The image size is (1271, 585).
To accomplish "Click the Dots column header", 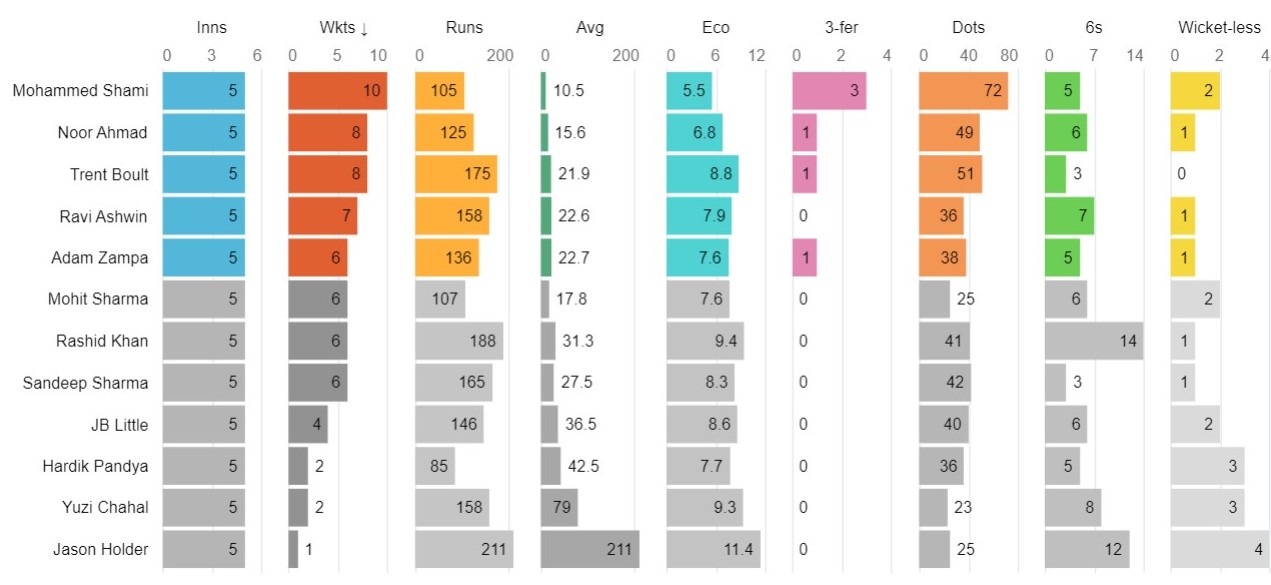I will (x=967, y=28).
